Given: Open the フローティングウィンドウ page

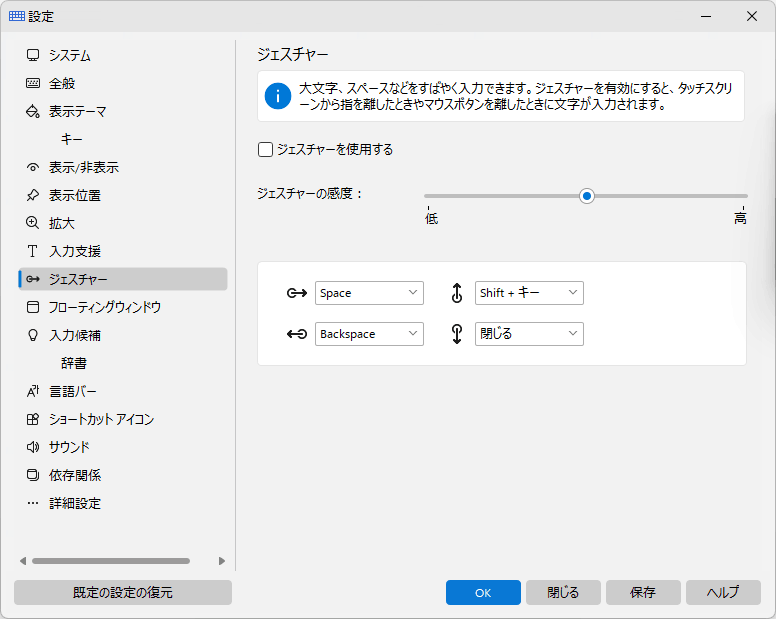Looking at the screenshot, I should click(123, 307).
